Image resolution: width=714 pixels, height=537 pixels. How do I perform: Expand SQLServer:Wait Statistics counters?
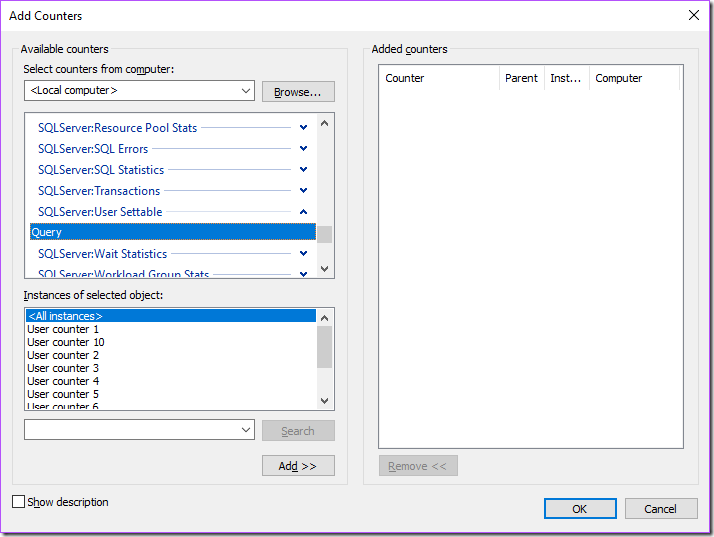(303, 254)
